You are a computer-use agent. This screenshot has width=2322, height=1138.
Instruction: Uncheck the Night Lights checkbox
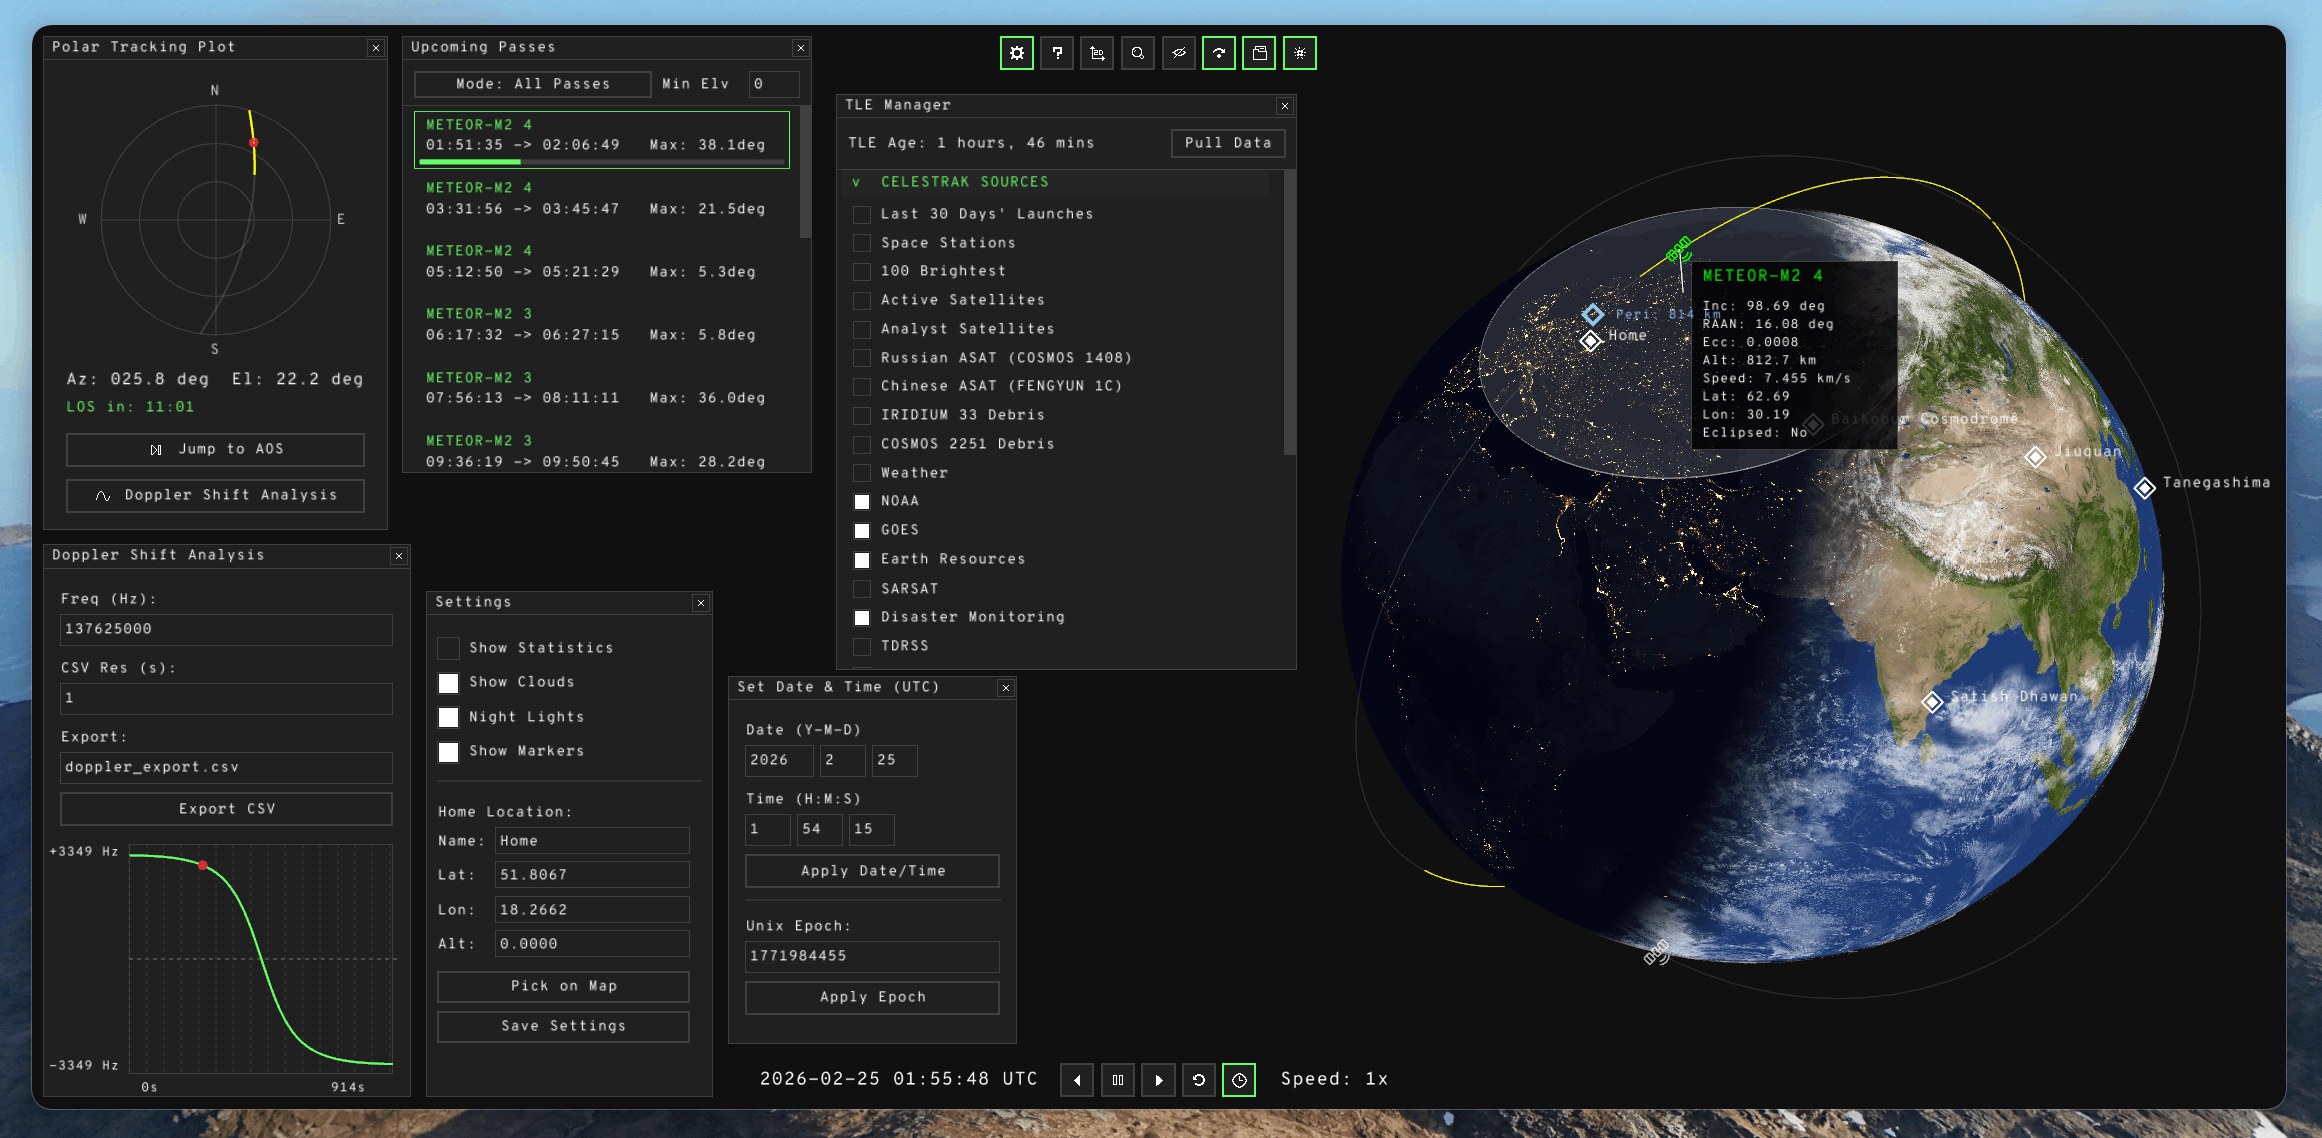coord(449,717)
